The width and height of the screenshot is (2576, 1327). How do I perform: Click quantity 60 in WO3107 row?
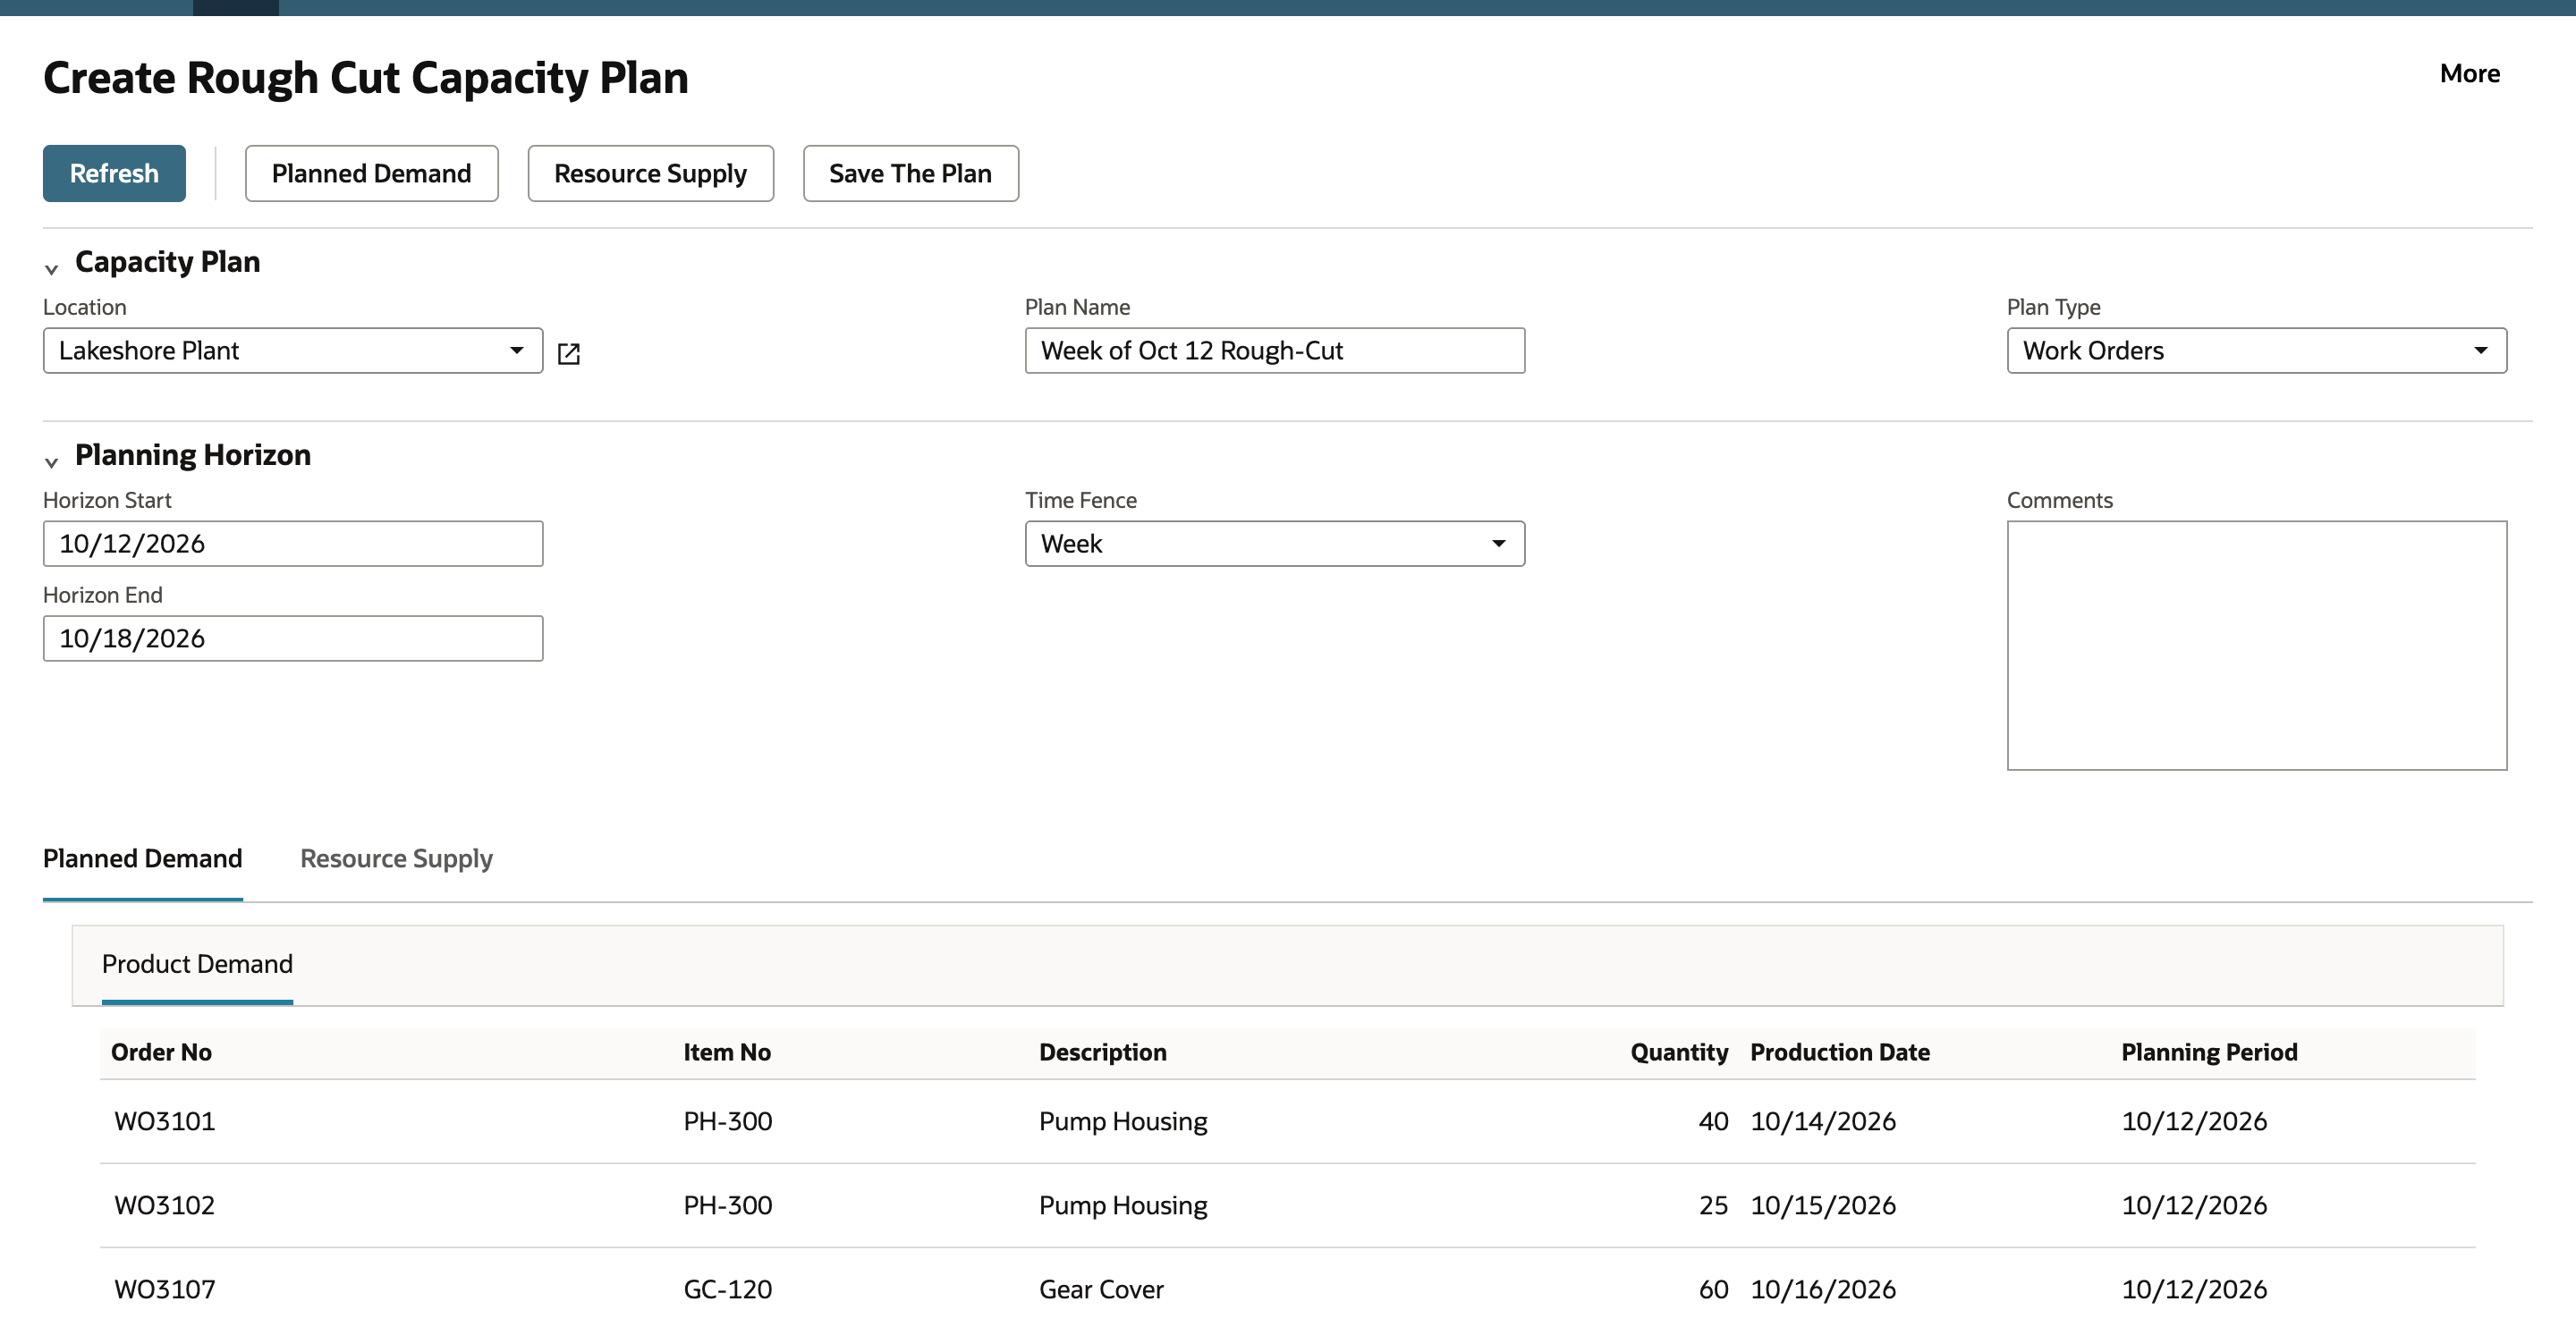point(1713,1289)
